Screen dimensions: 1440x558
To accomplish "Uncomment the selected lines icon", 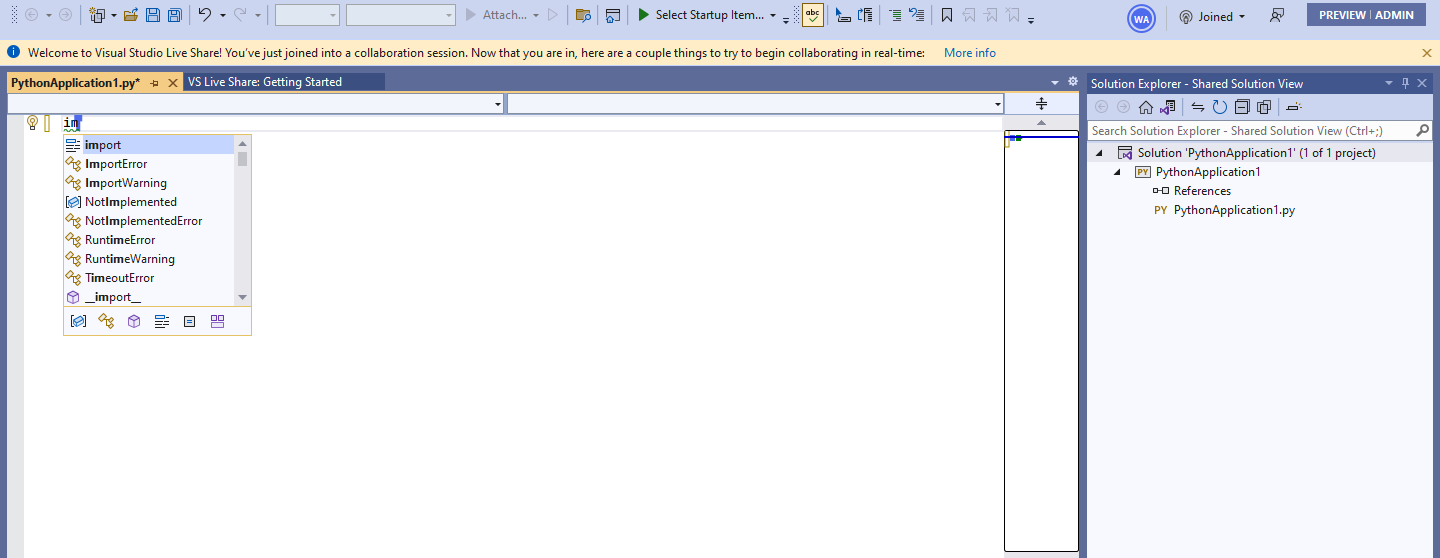I will tap(916, 15).
